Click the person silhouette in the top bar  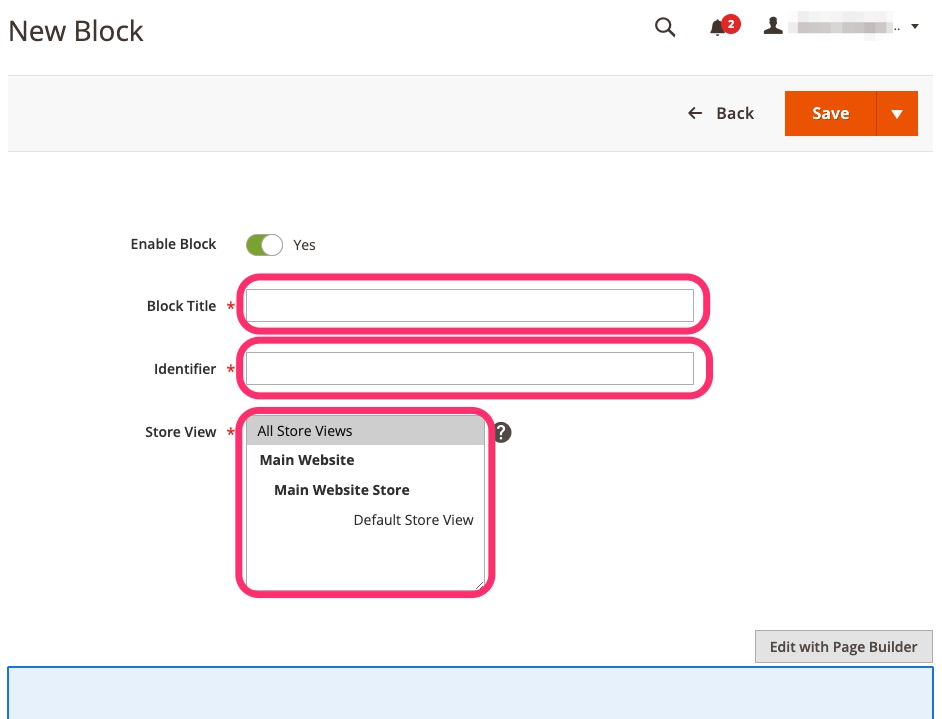[773, 26]
